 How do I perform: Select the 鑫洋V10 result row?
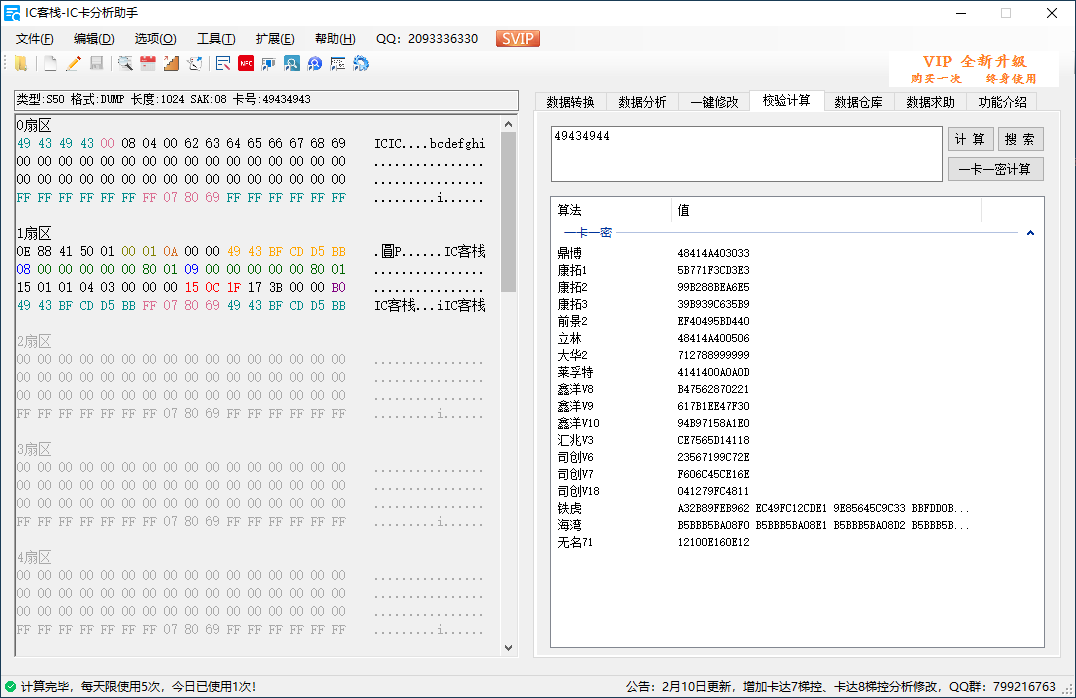797,423
